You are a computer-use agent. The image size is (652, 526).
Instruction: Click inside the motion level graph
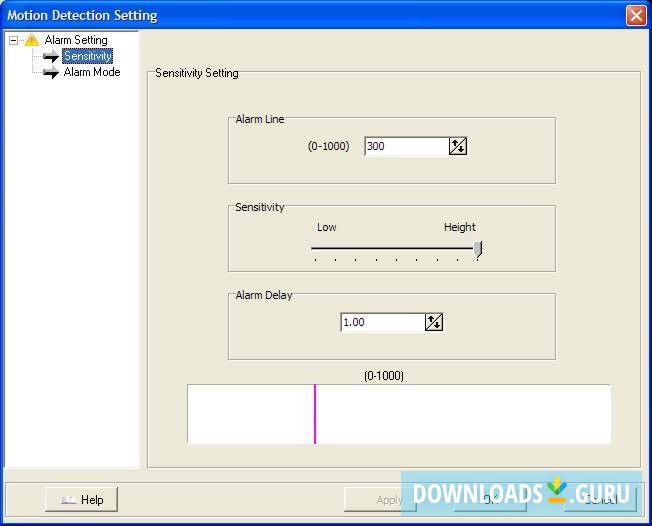399,414
